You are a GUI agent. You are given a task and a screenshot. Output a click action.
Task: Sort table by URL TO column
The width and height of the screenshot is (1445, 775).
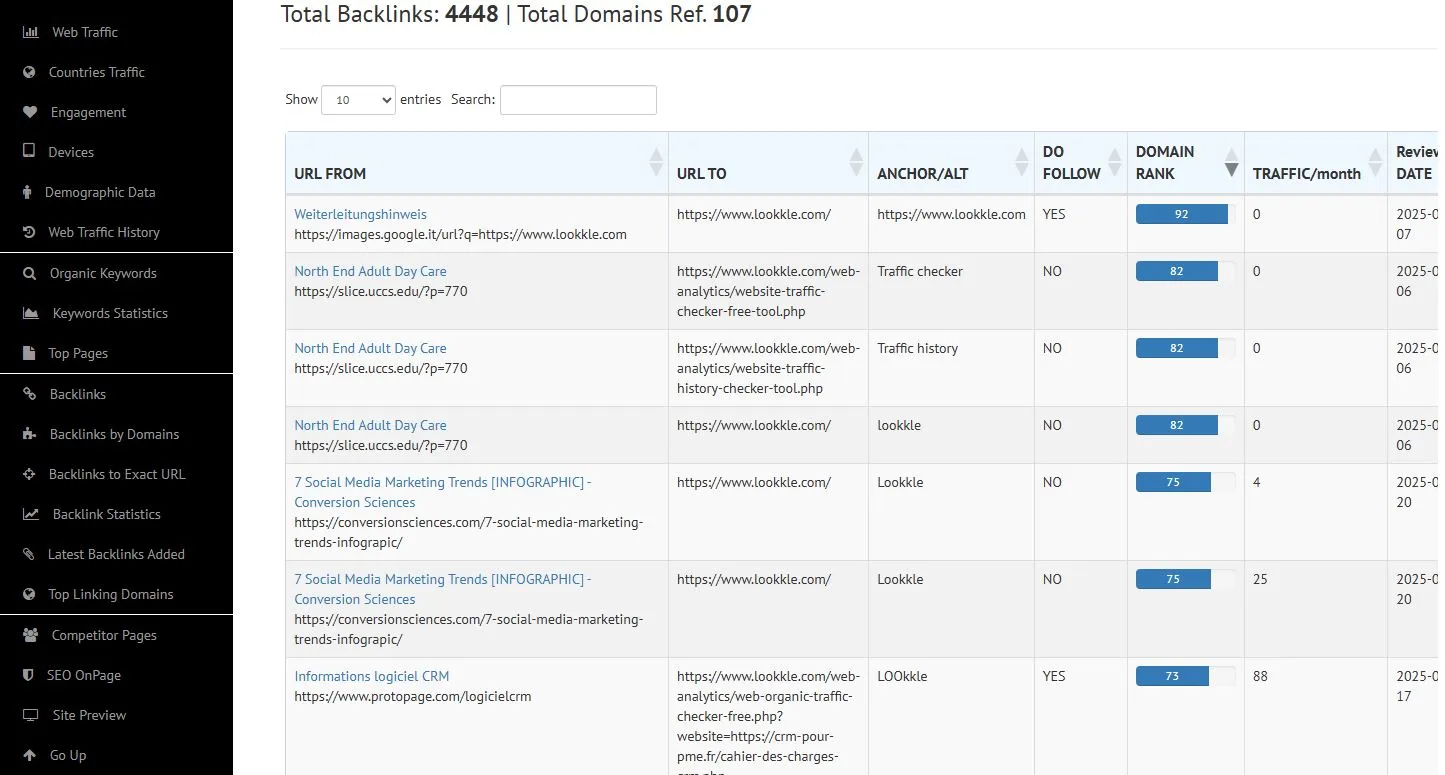(x=769, y=163)
